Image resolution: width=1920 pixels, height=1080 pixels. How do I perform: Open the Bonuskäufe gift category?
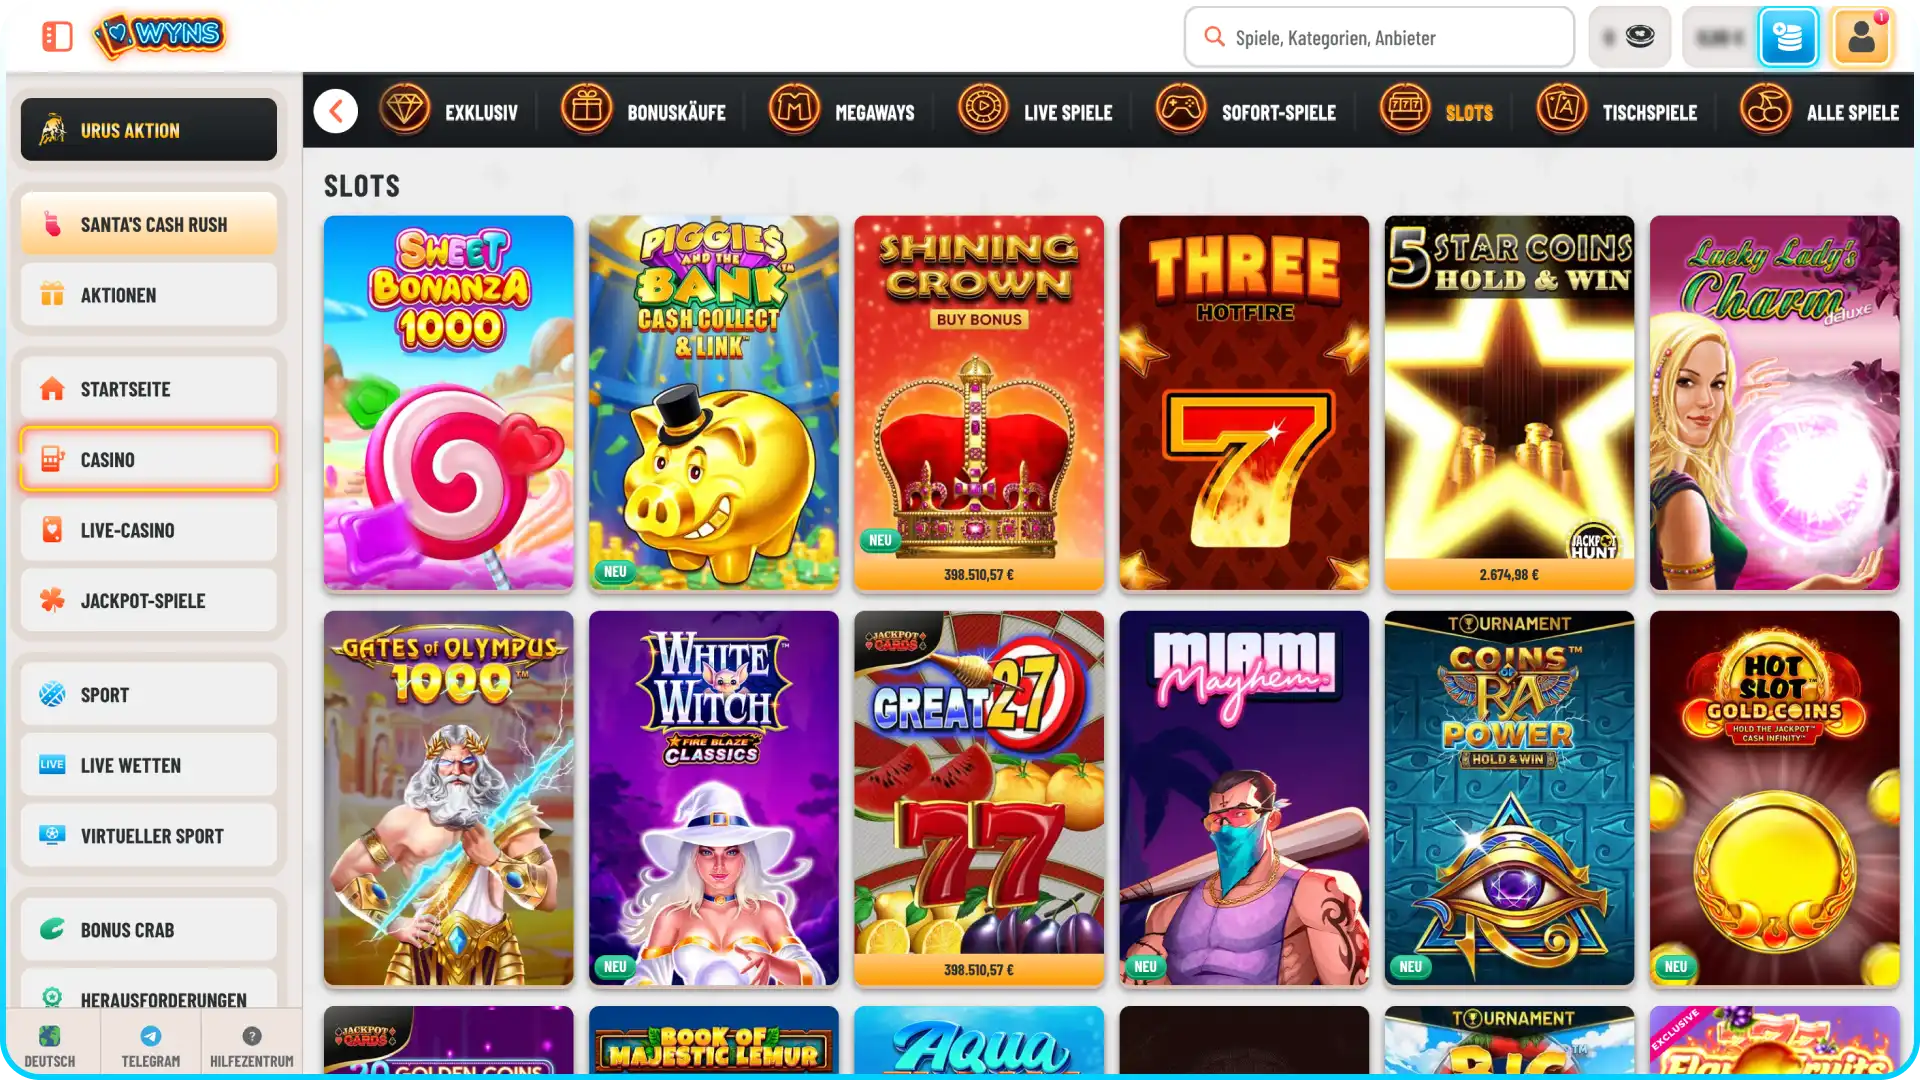point(643,111)
